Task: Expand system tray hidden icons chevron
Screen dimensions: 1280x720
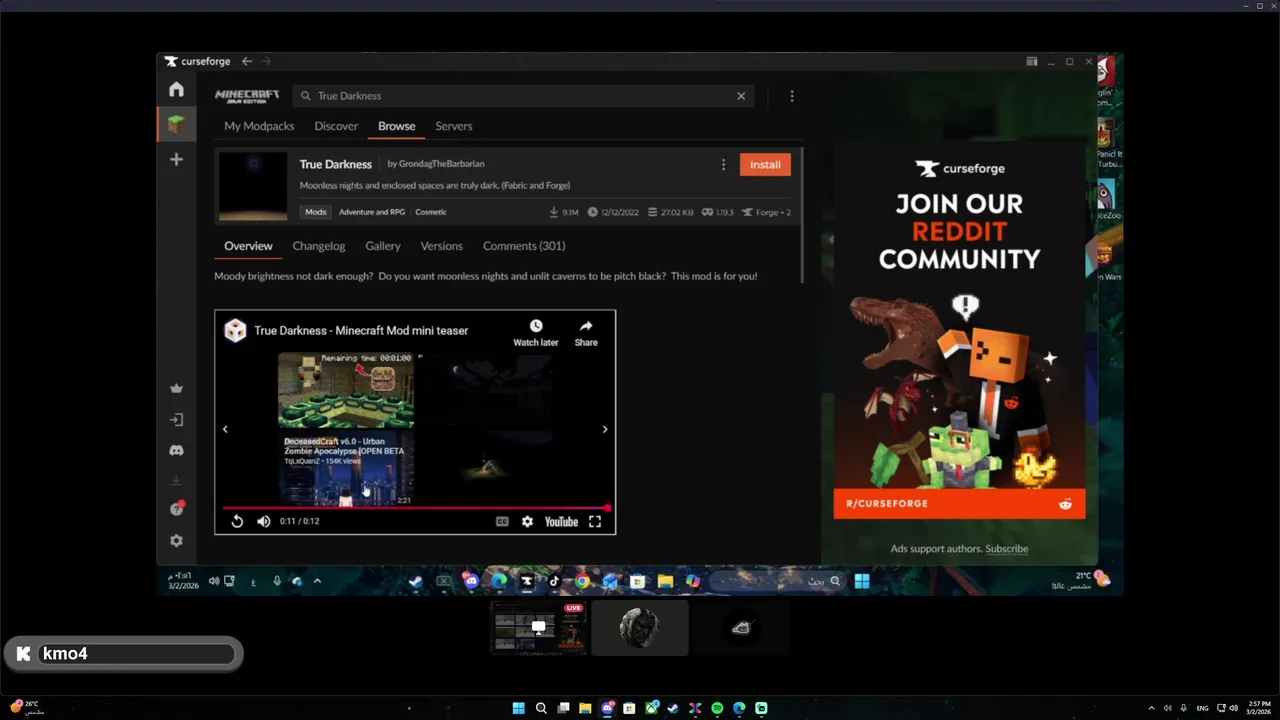Action: [x=1151, y=708]
